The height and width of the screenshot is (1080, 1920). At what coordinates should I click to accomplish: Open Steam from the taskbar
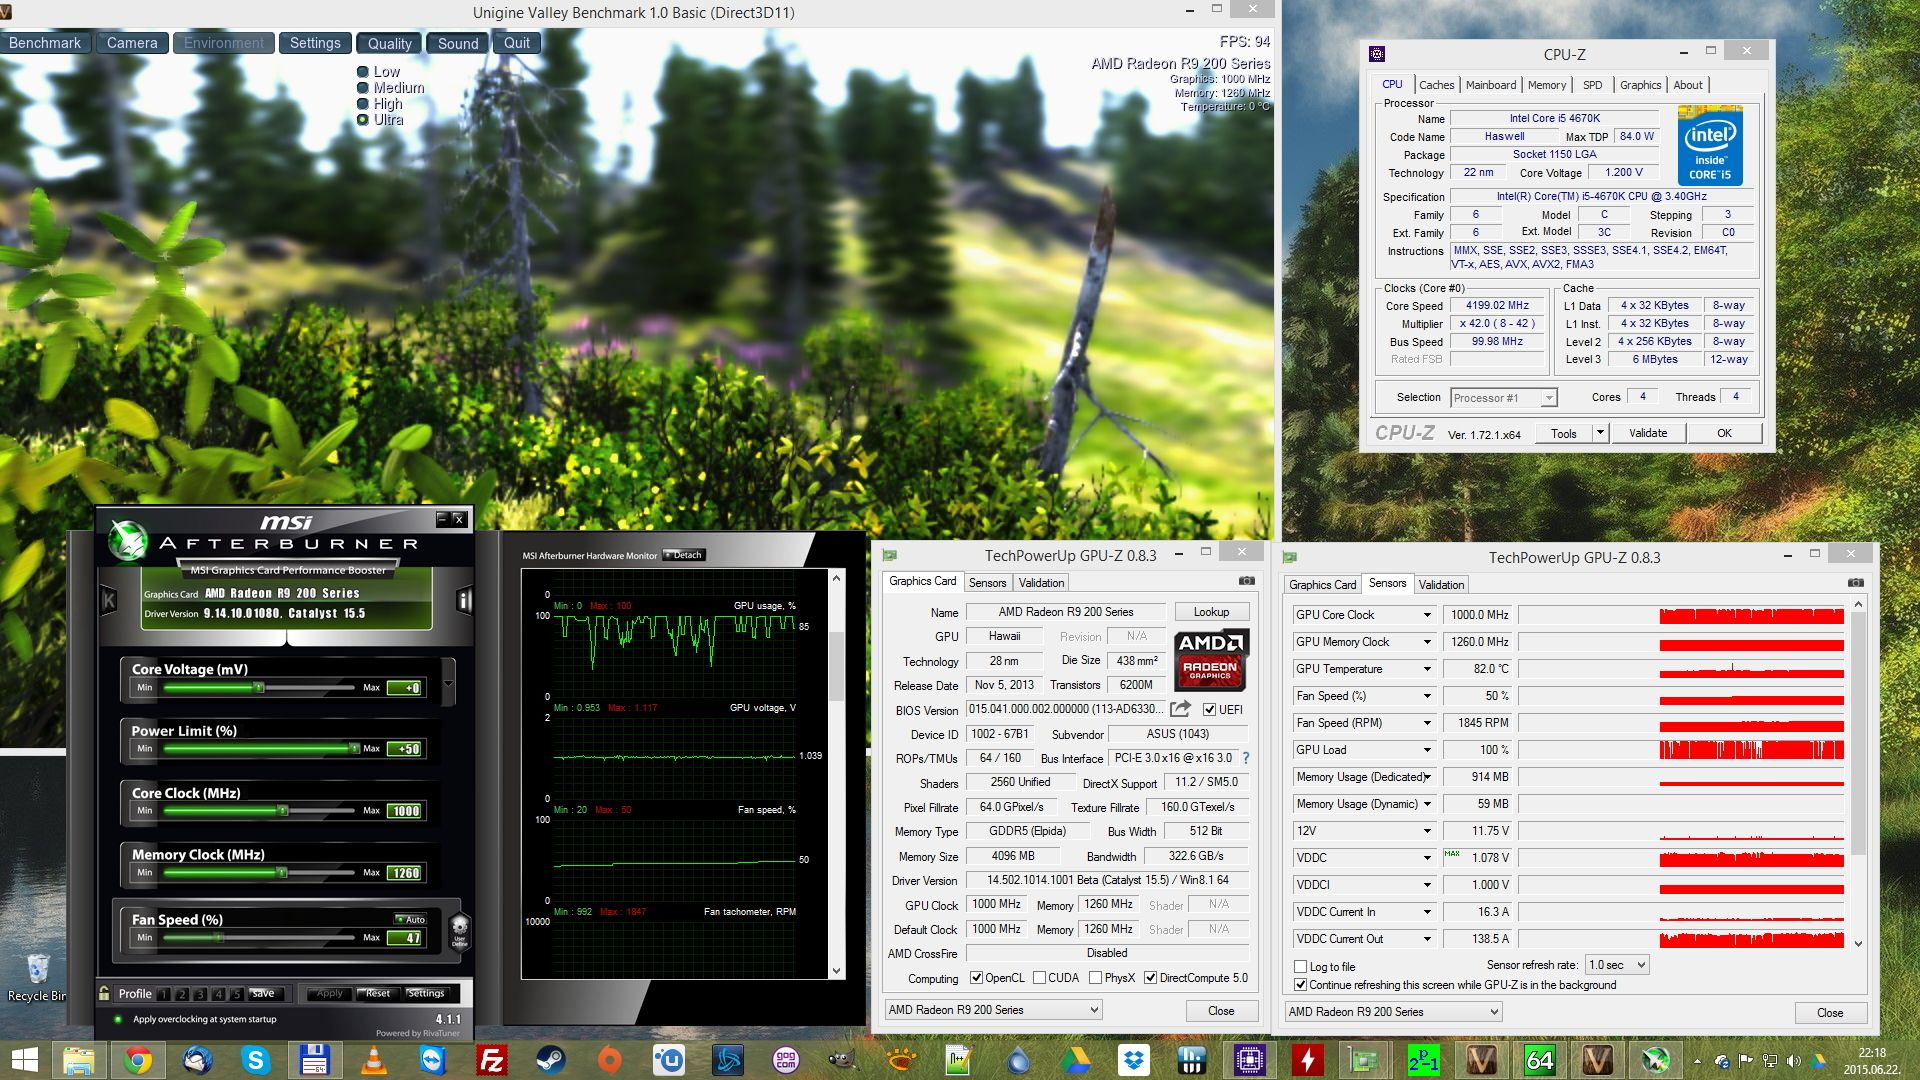tap(551, 1060)
